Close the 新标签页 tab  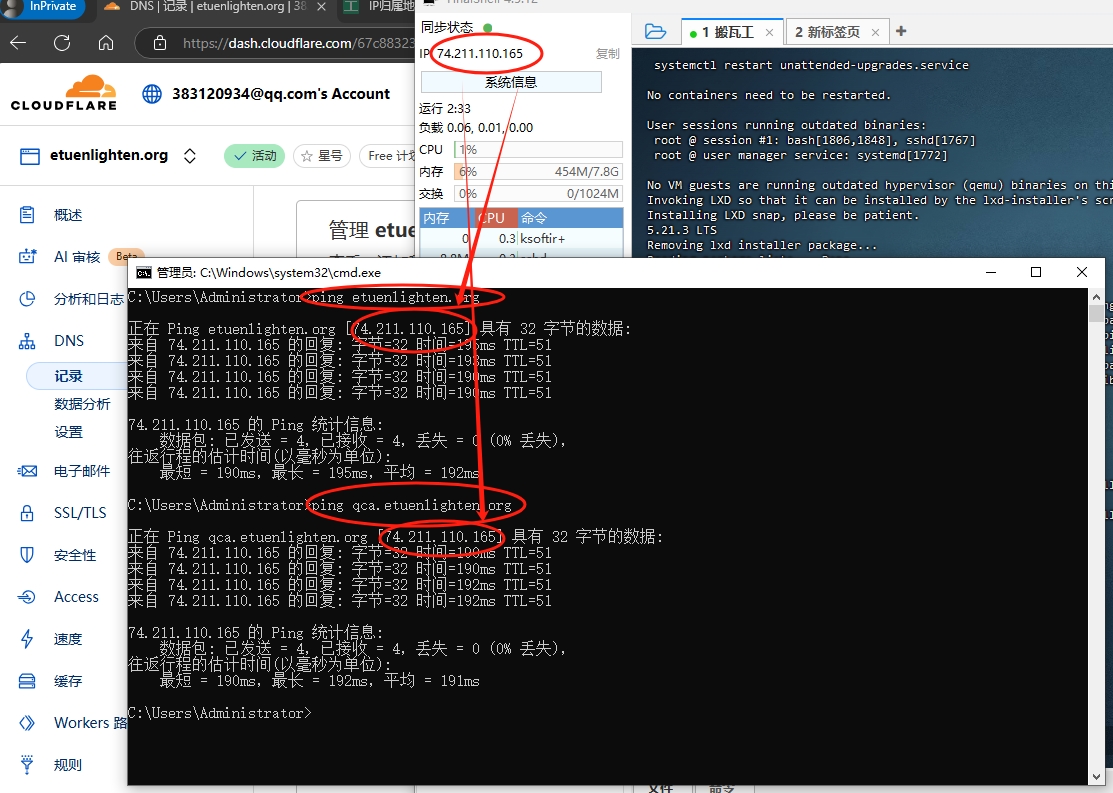[x=875, y=32]
